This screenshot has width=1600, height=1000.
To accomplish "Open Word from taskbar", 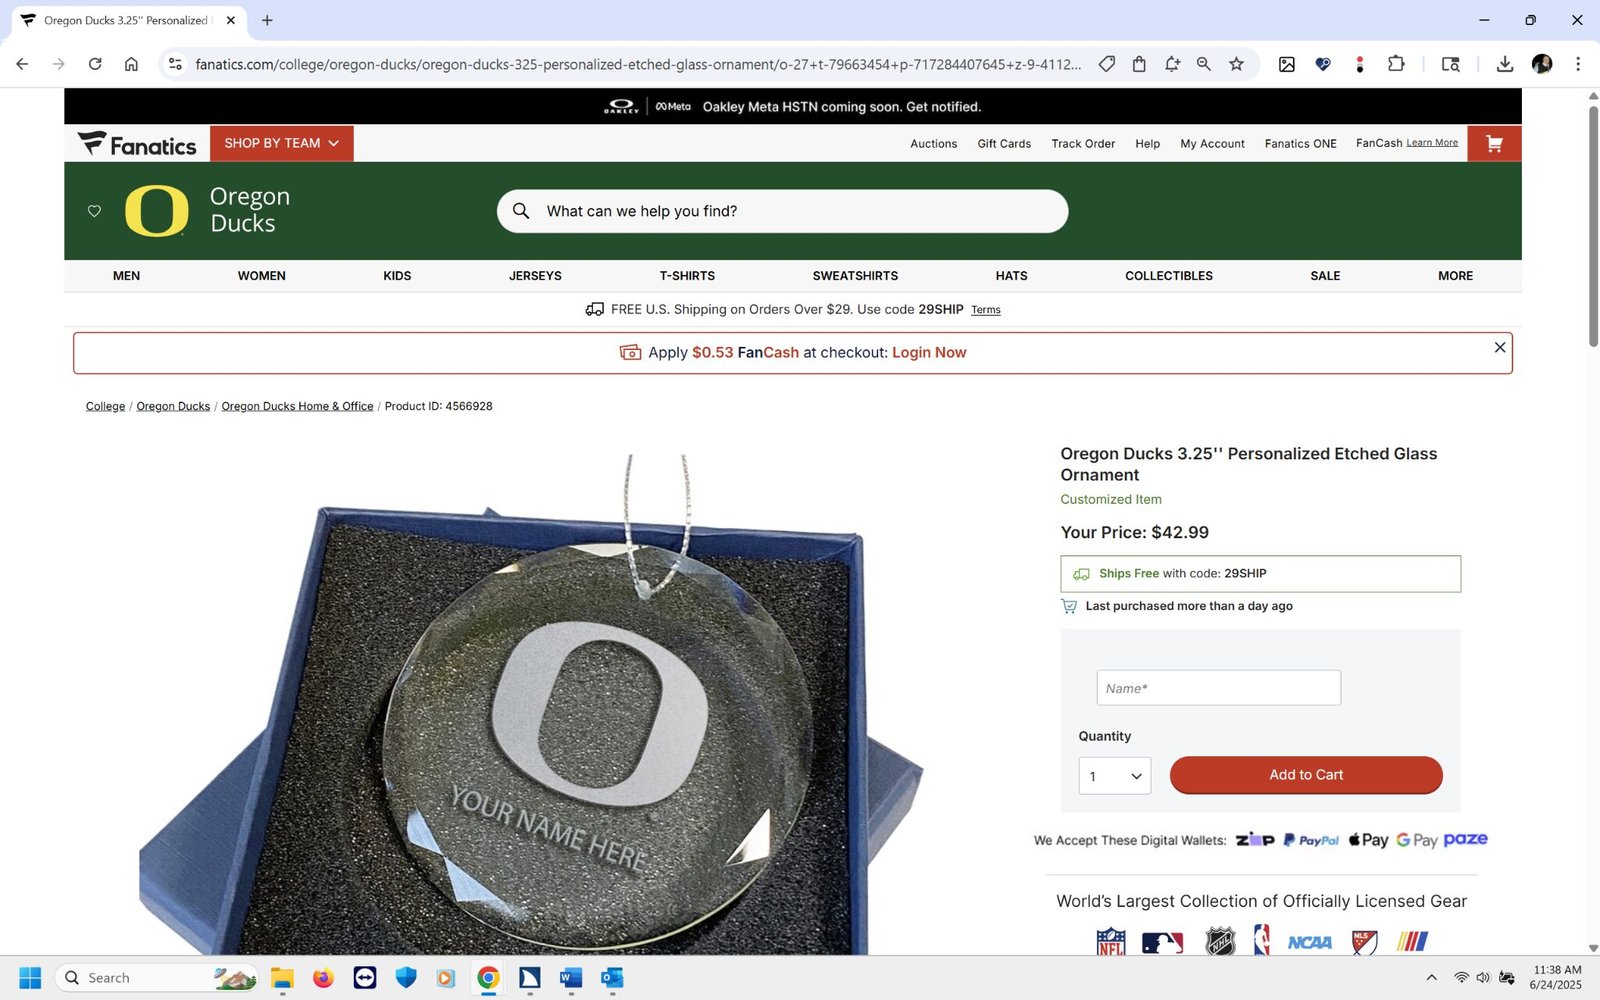I will [x=571, y=978].
